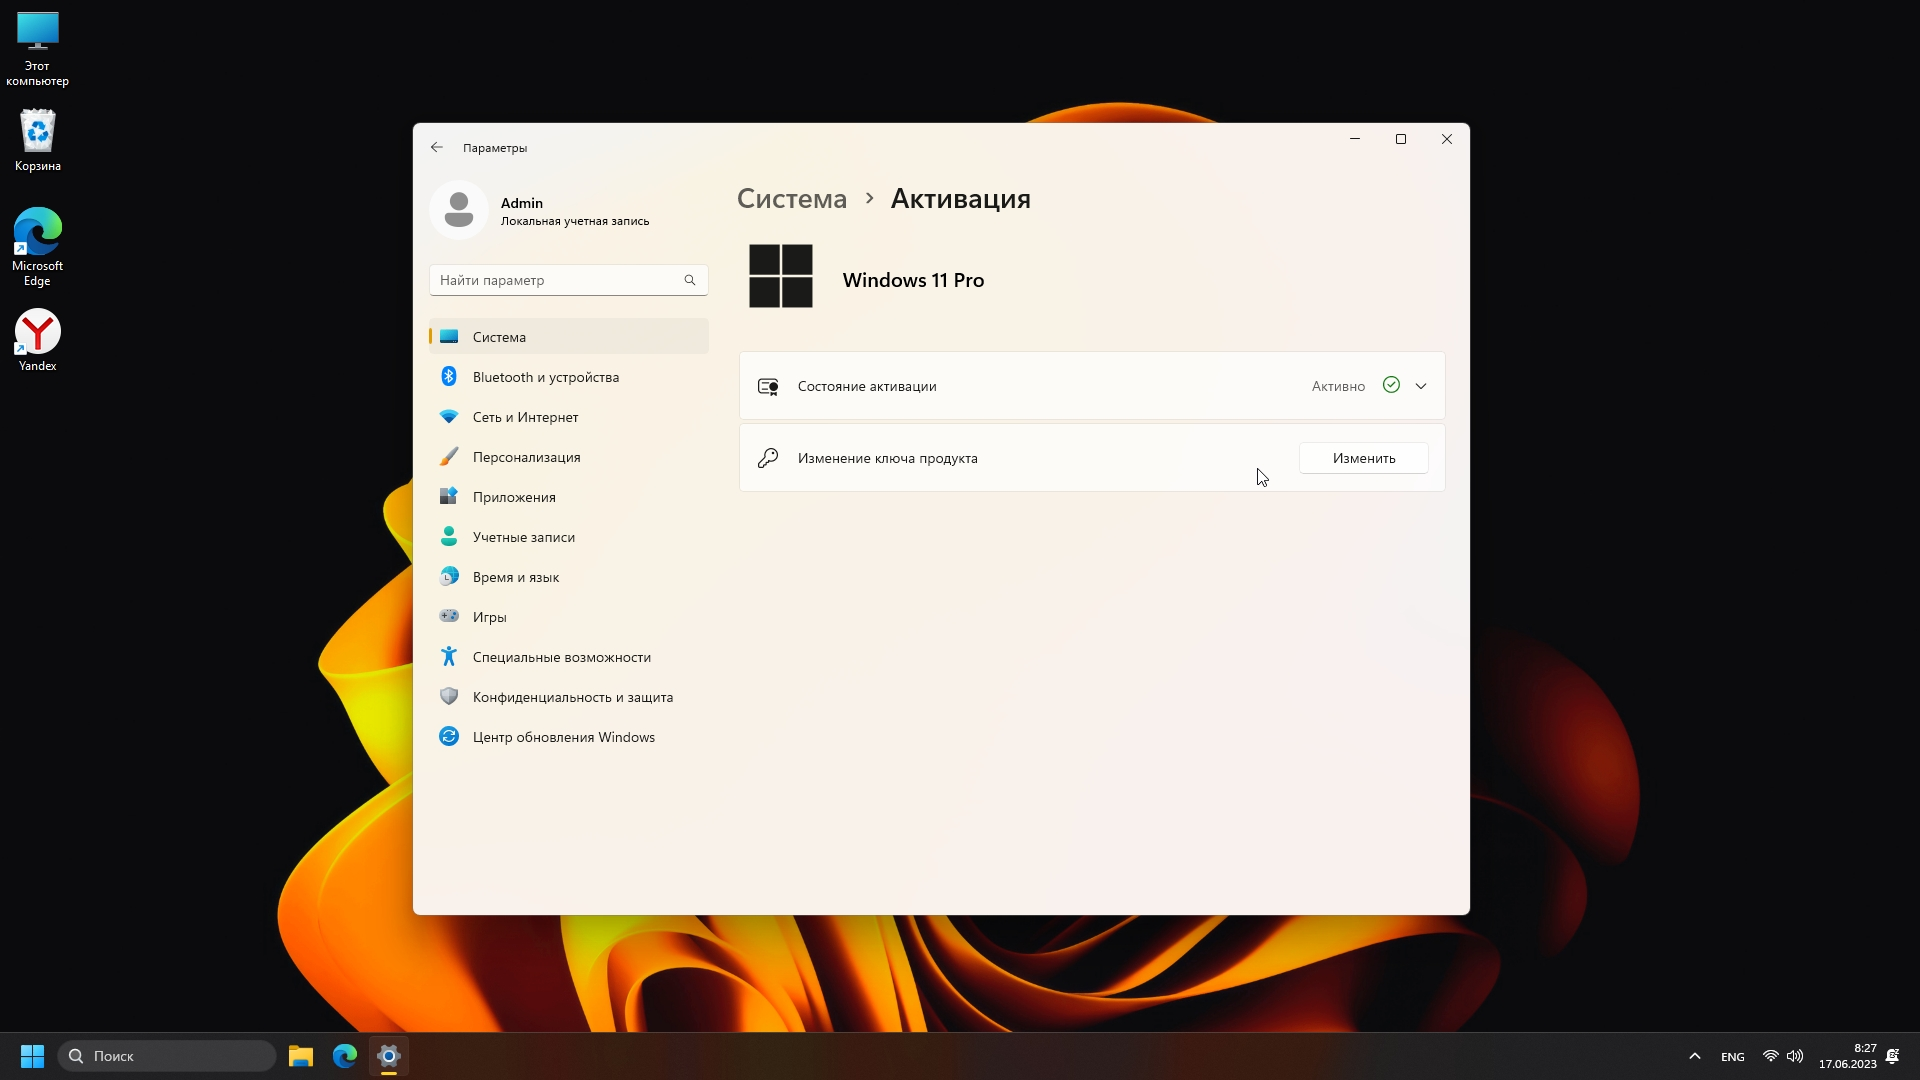Go to Приложения section
Image resolution: width=1920 pixels, height=1080 pixels.
click(x=514, y=497)
